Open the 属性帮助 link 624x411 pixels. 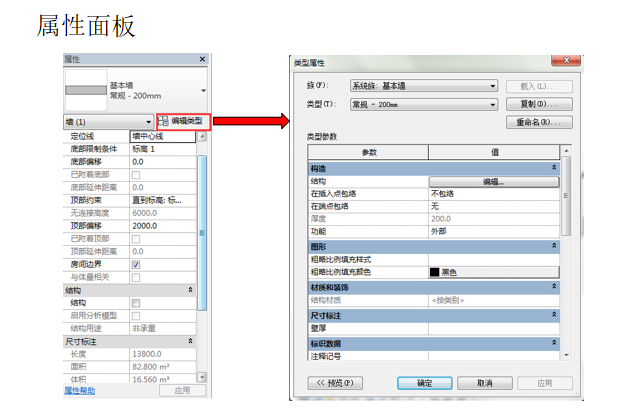[80, 390]
